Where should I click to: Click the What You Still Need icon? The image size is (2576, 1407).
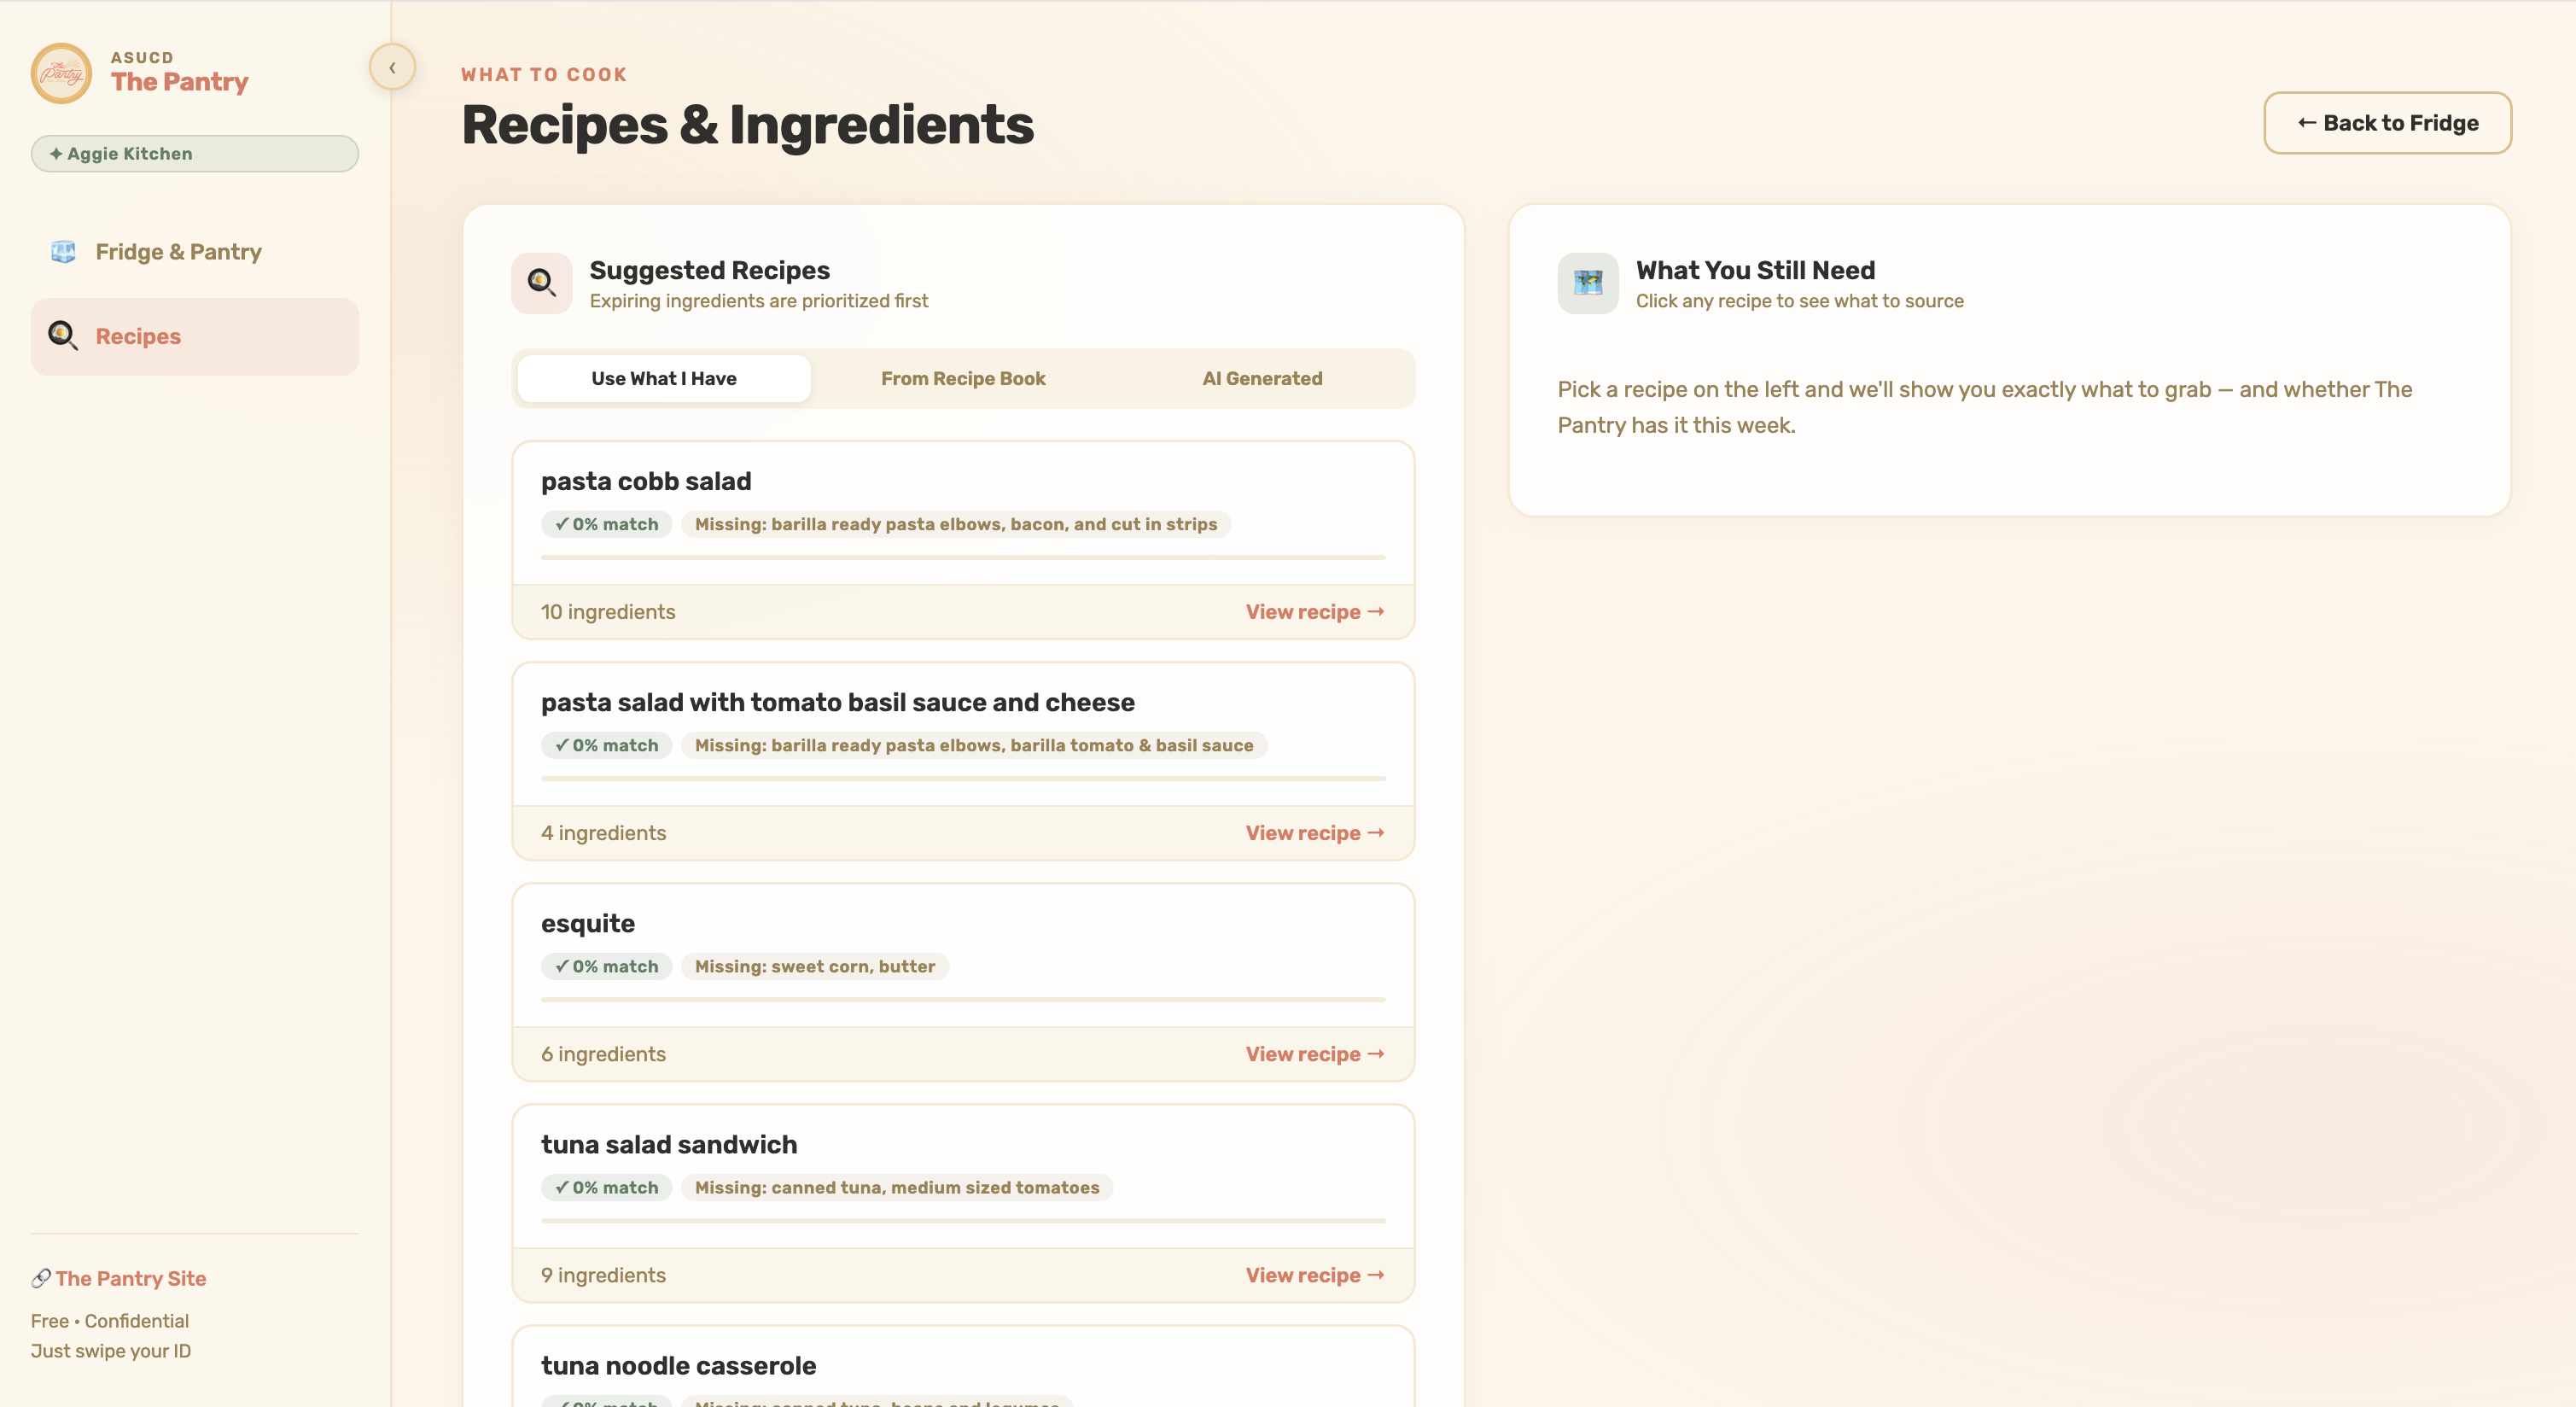click(x=1588, y=283)
